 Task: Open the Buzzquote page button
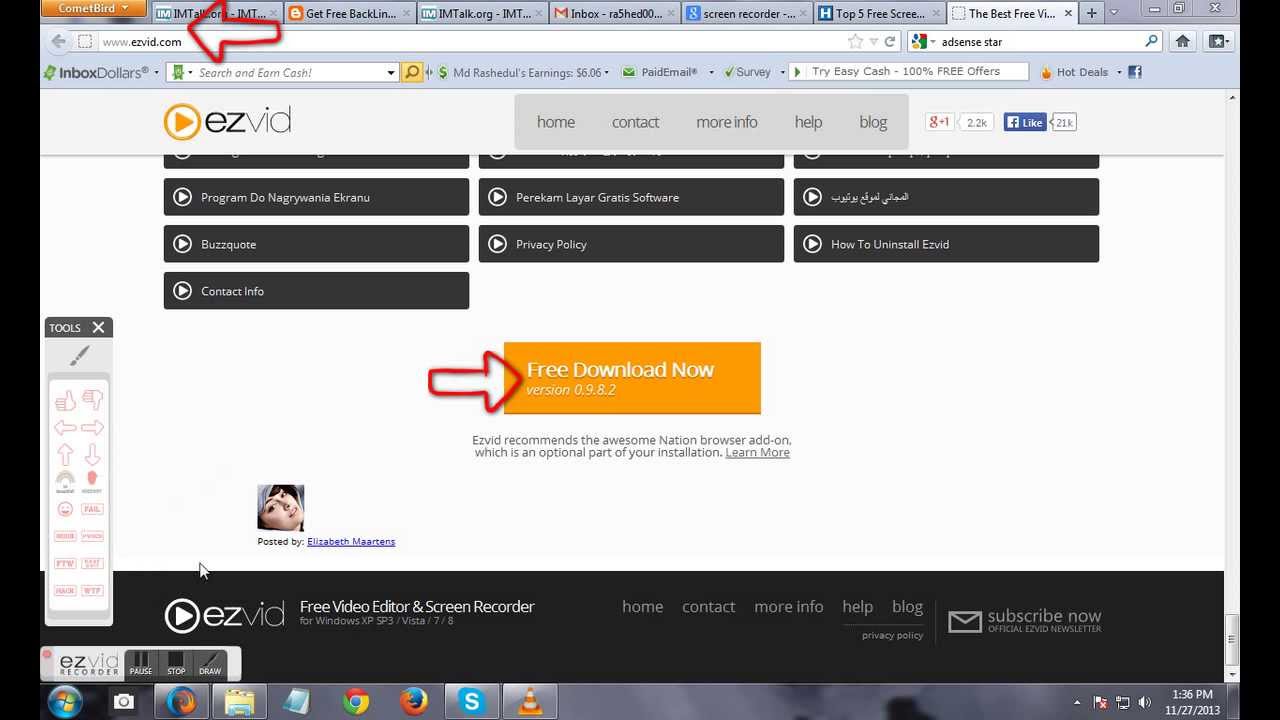[316, 244]
